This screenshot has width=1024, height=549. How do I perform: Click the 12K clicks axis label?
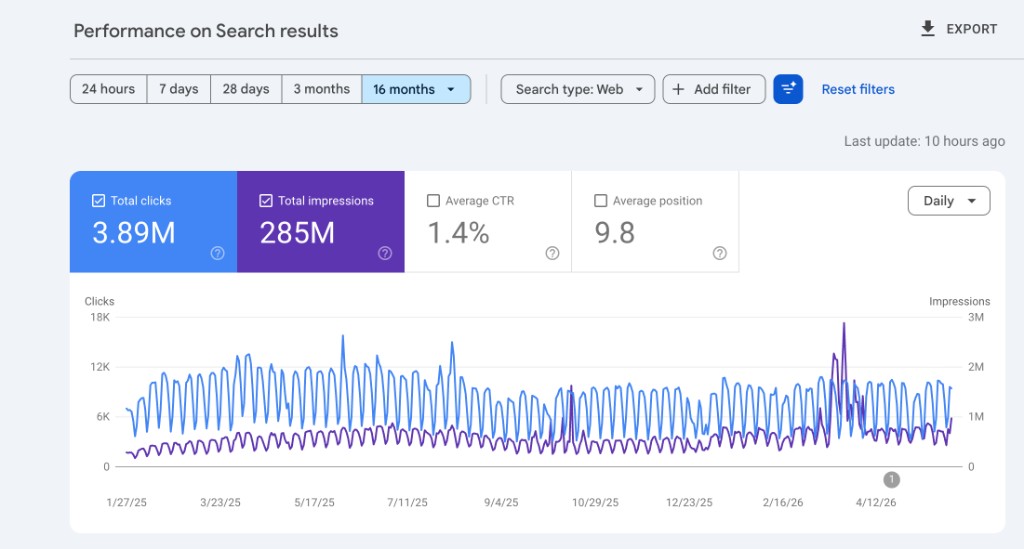pyautogui.click(x=100, y=367)
